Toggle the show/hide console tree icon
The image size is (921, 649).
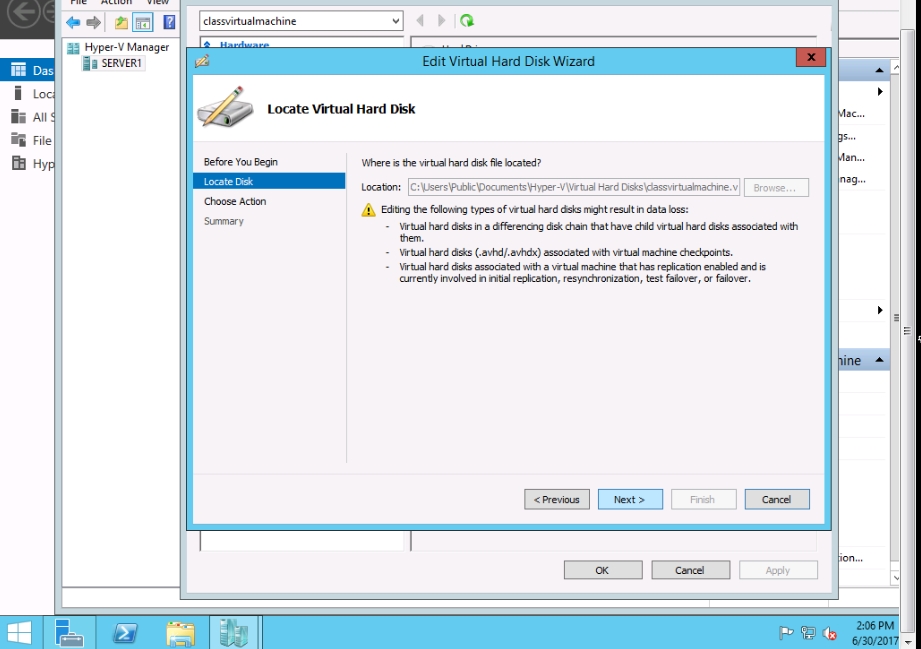(143, 23)
